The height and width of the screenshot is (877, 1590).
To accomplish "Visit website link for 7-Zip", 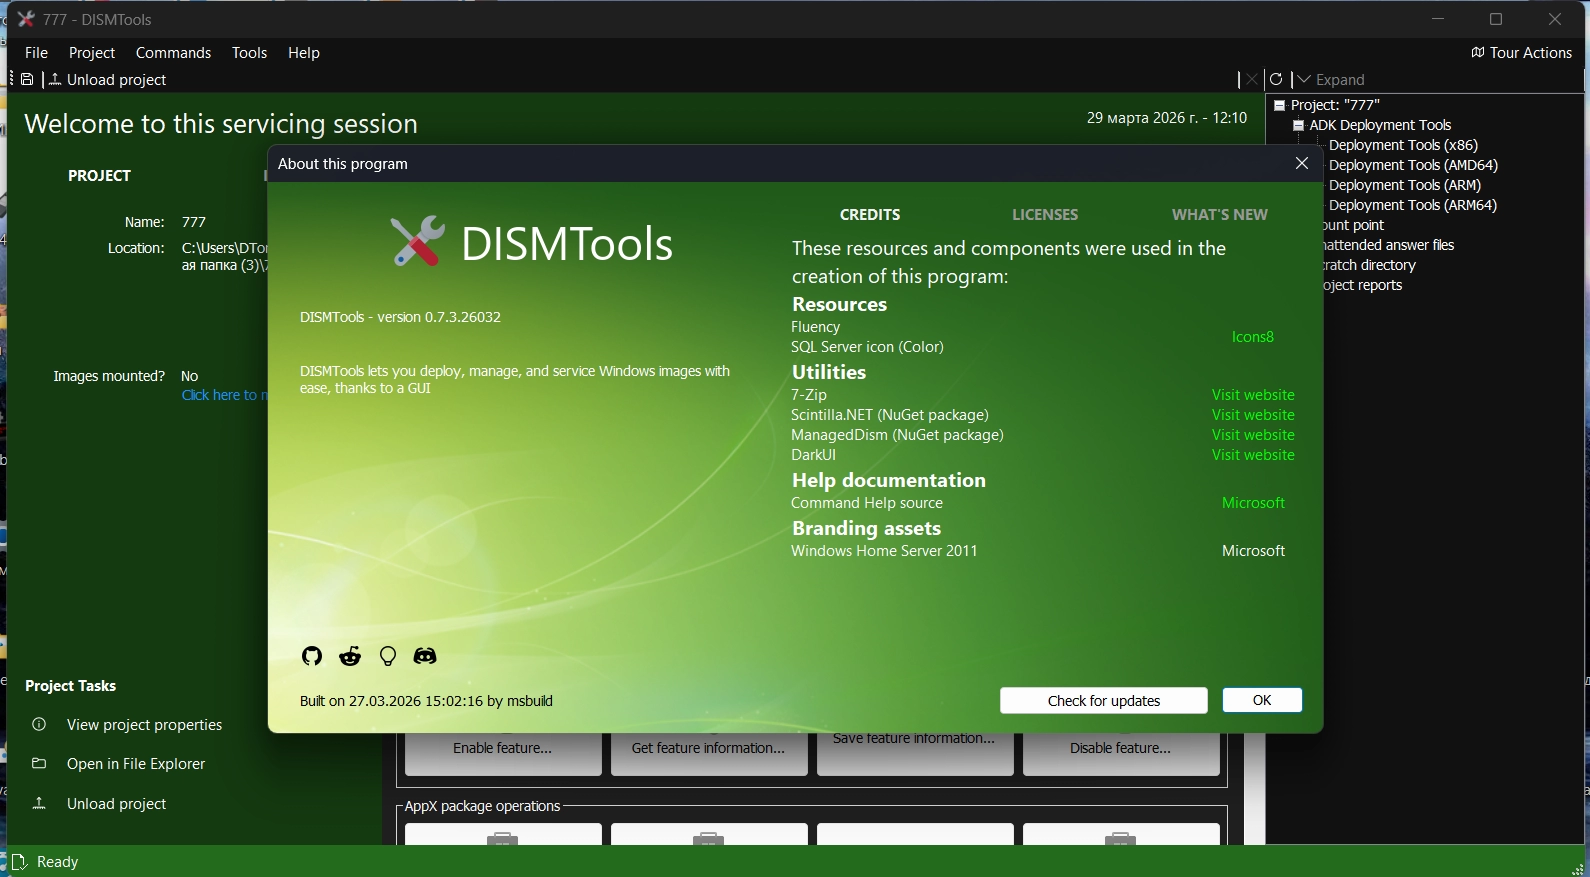I will tap(1252, 395).
